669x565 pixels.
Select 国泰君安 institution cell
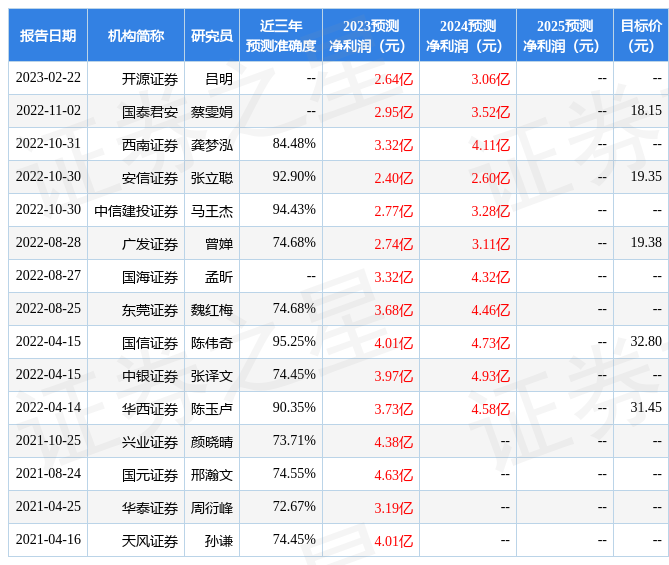click(x=150, y=112)
